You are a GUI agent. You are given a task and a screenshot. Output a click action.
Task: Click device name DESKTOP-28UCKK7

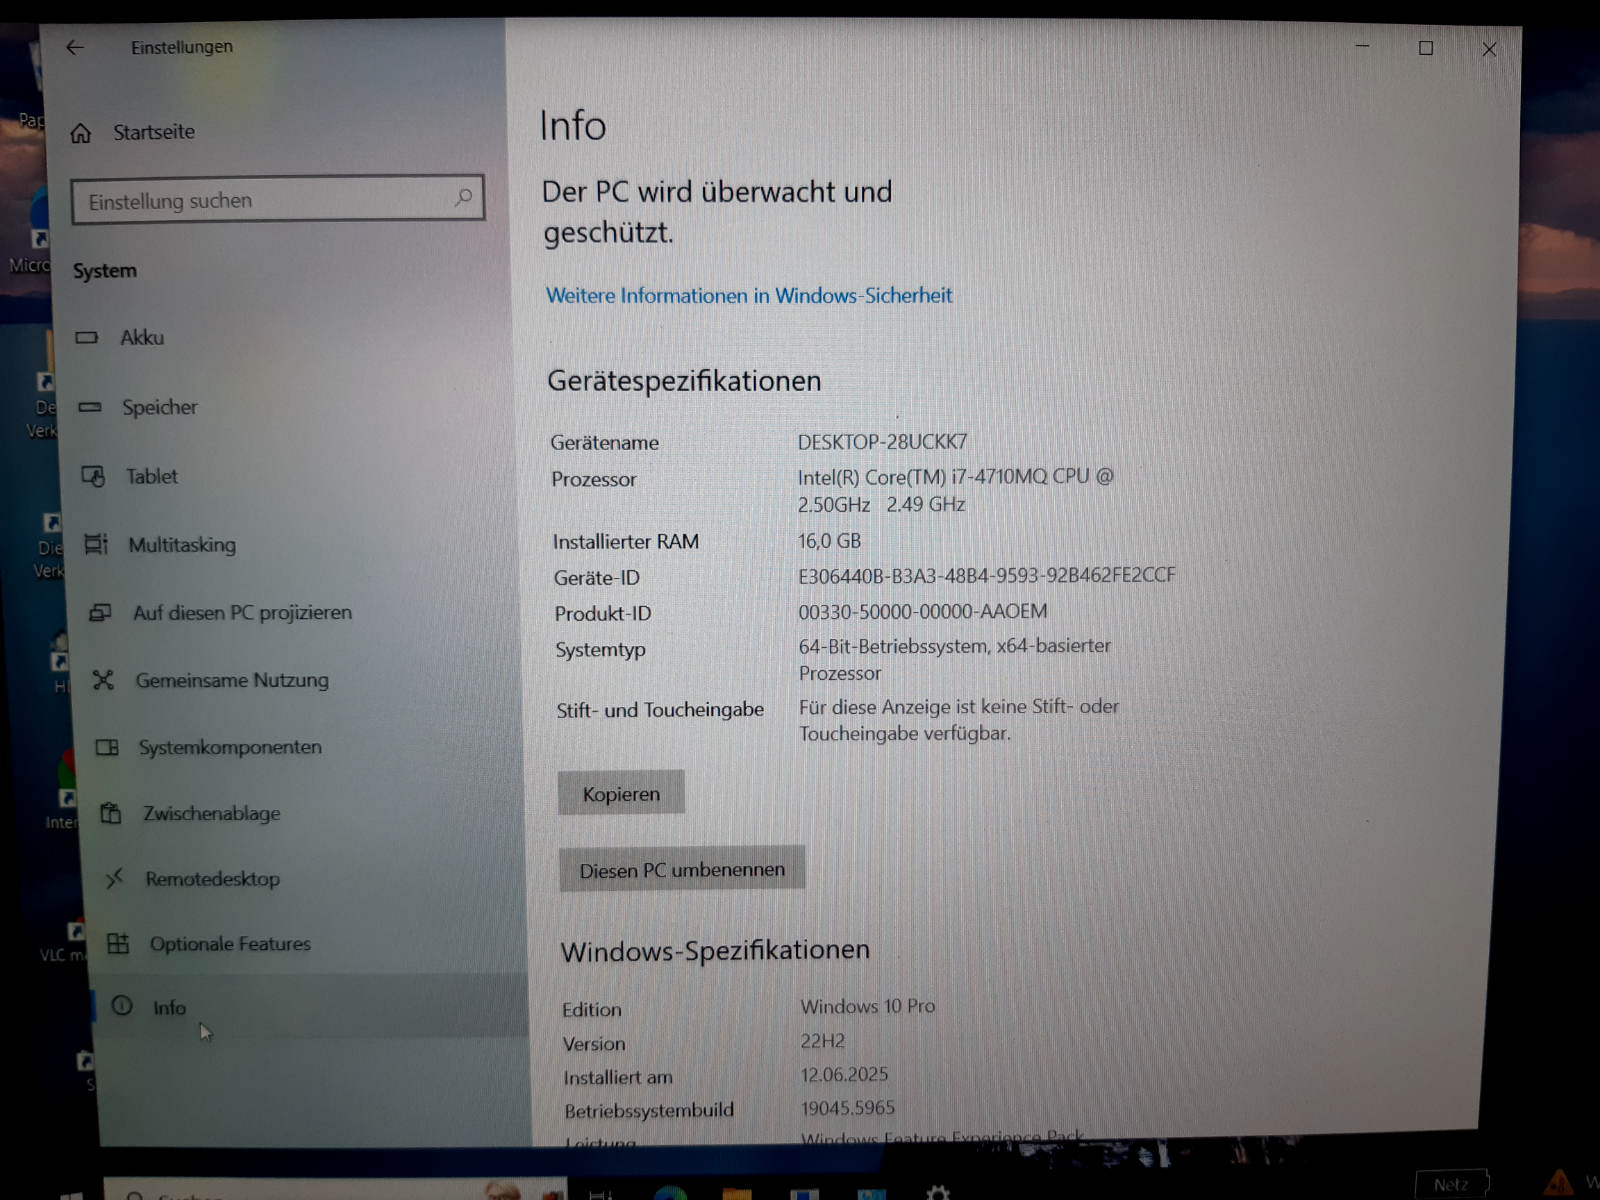882,441
